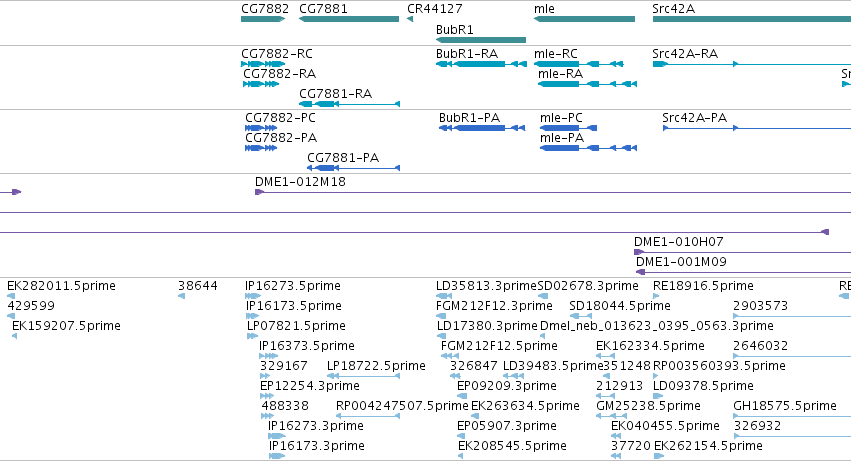
Task: Select the CG7881-PA CDS label
Action: 343,158
